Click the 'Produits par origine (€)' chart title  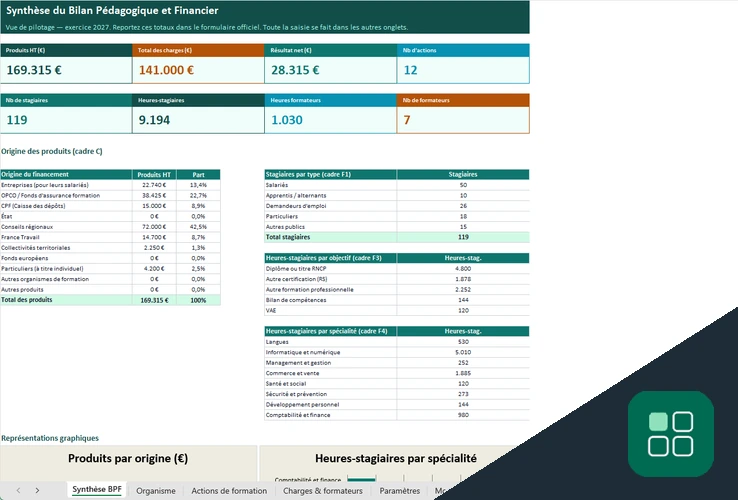[128, 459]
